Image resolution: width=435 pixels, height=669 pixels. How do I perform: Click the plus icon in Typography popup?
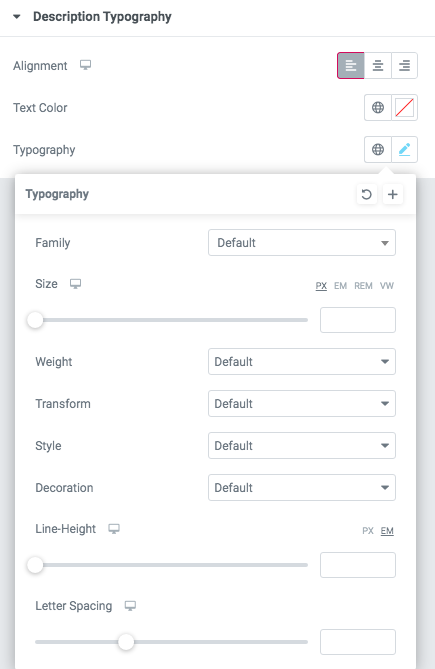pos(393,195)
